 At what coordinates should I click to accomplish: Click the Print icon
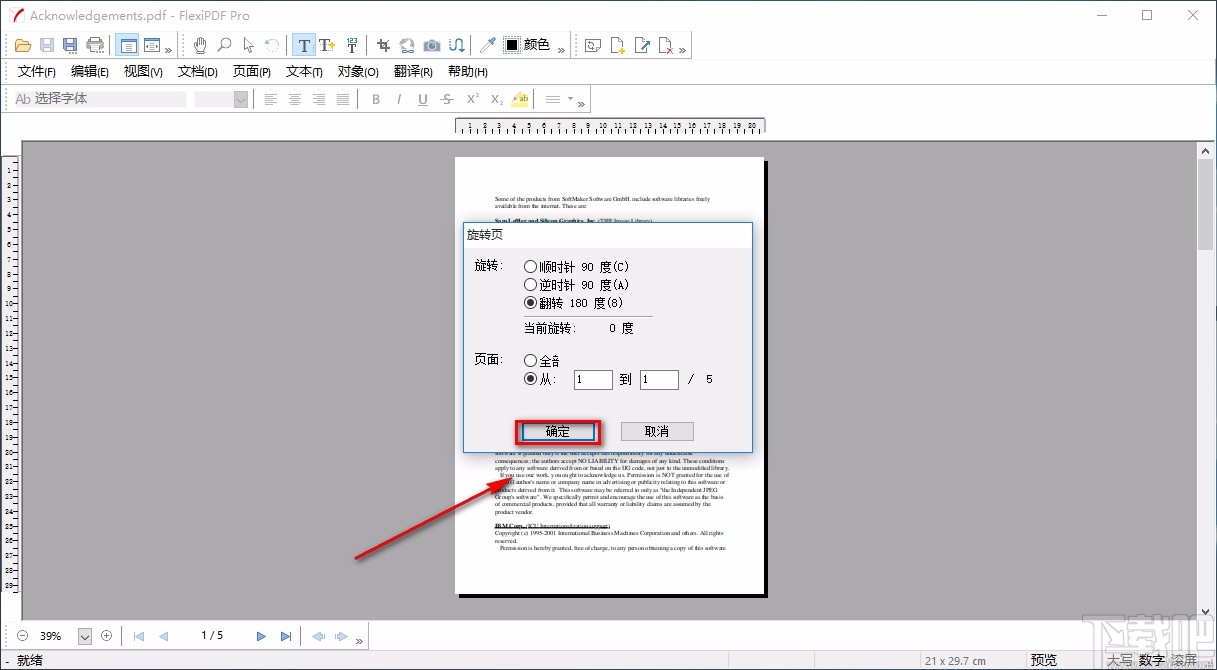[x=95, y=45]
